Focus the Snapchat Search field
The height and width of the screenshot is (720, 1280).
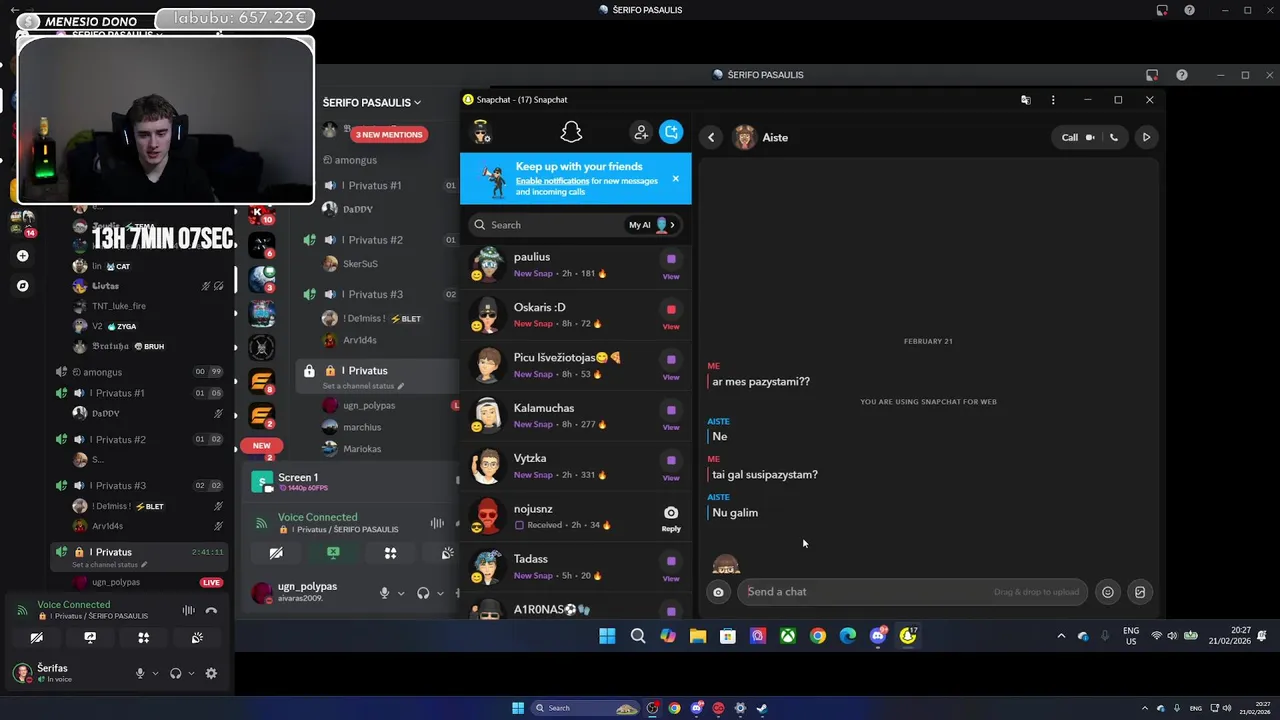(x=545, y=225)
